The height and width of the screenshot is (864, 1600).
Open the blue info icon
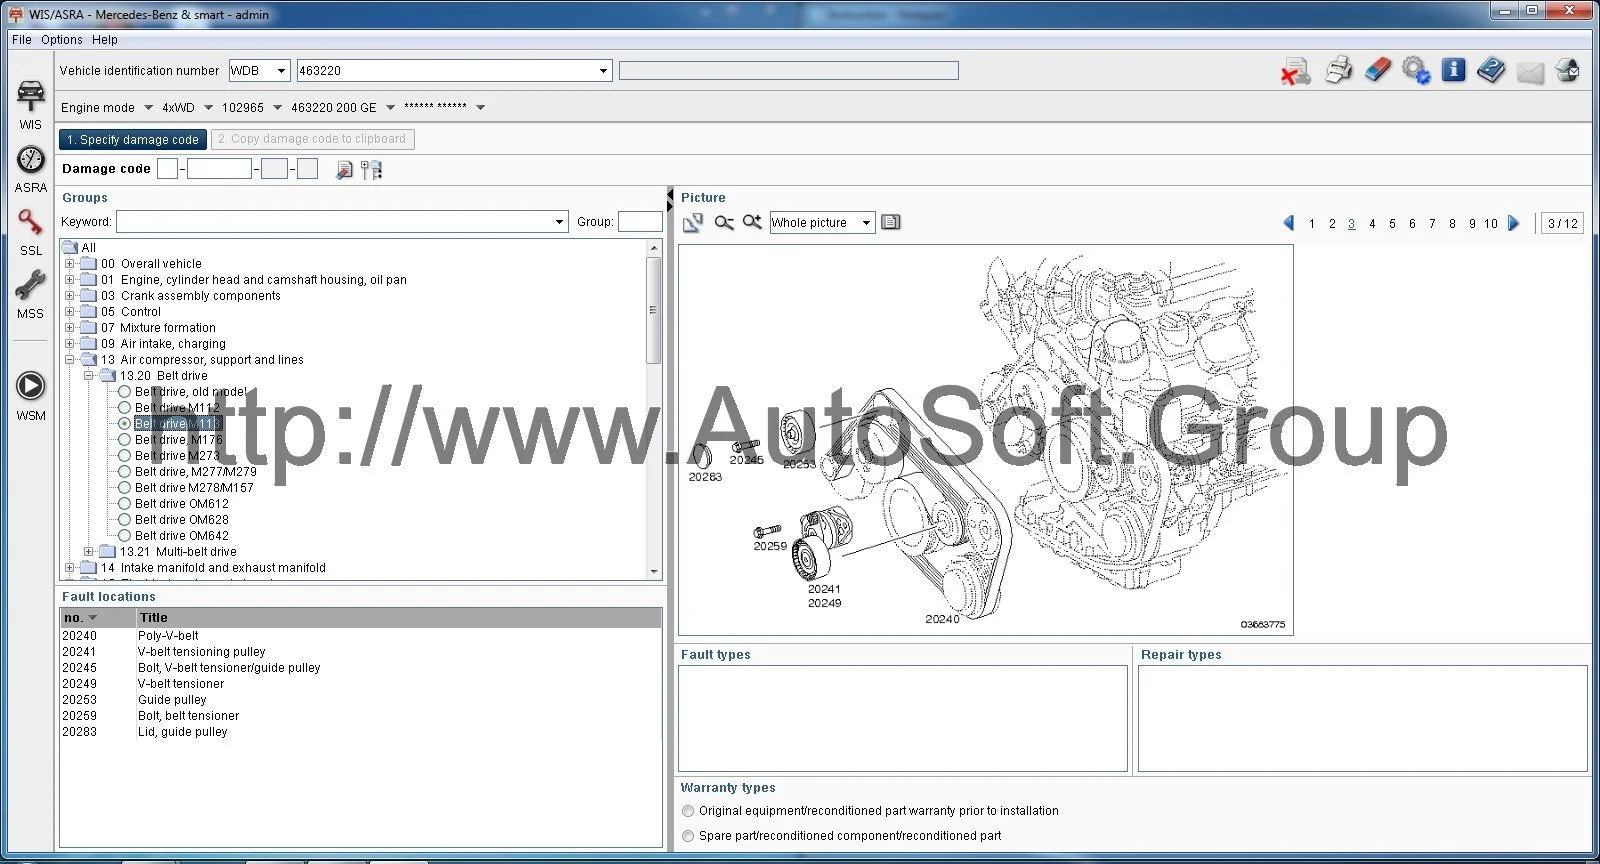coord(1453,71)
